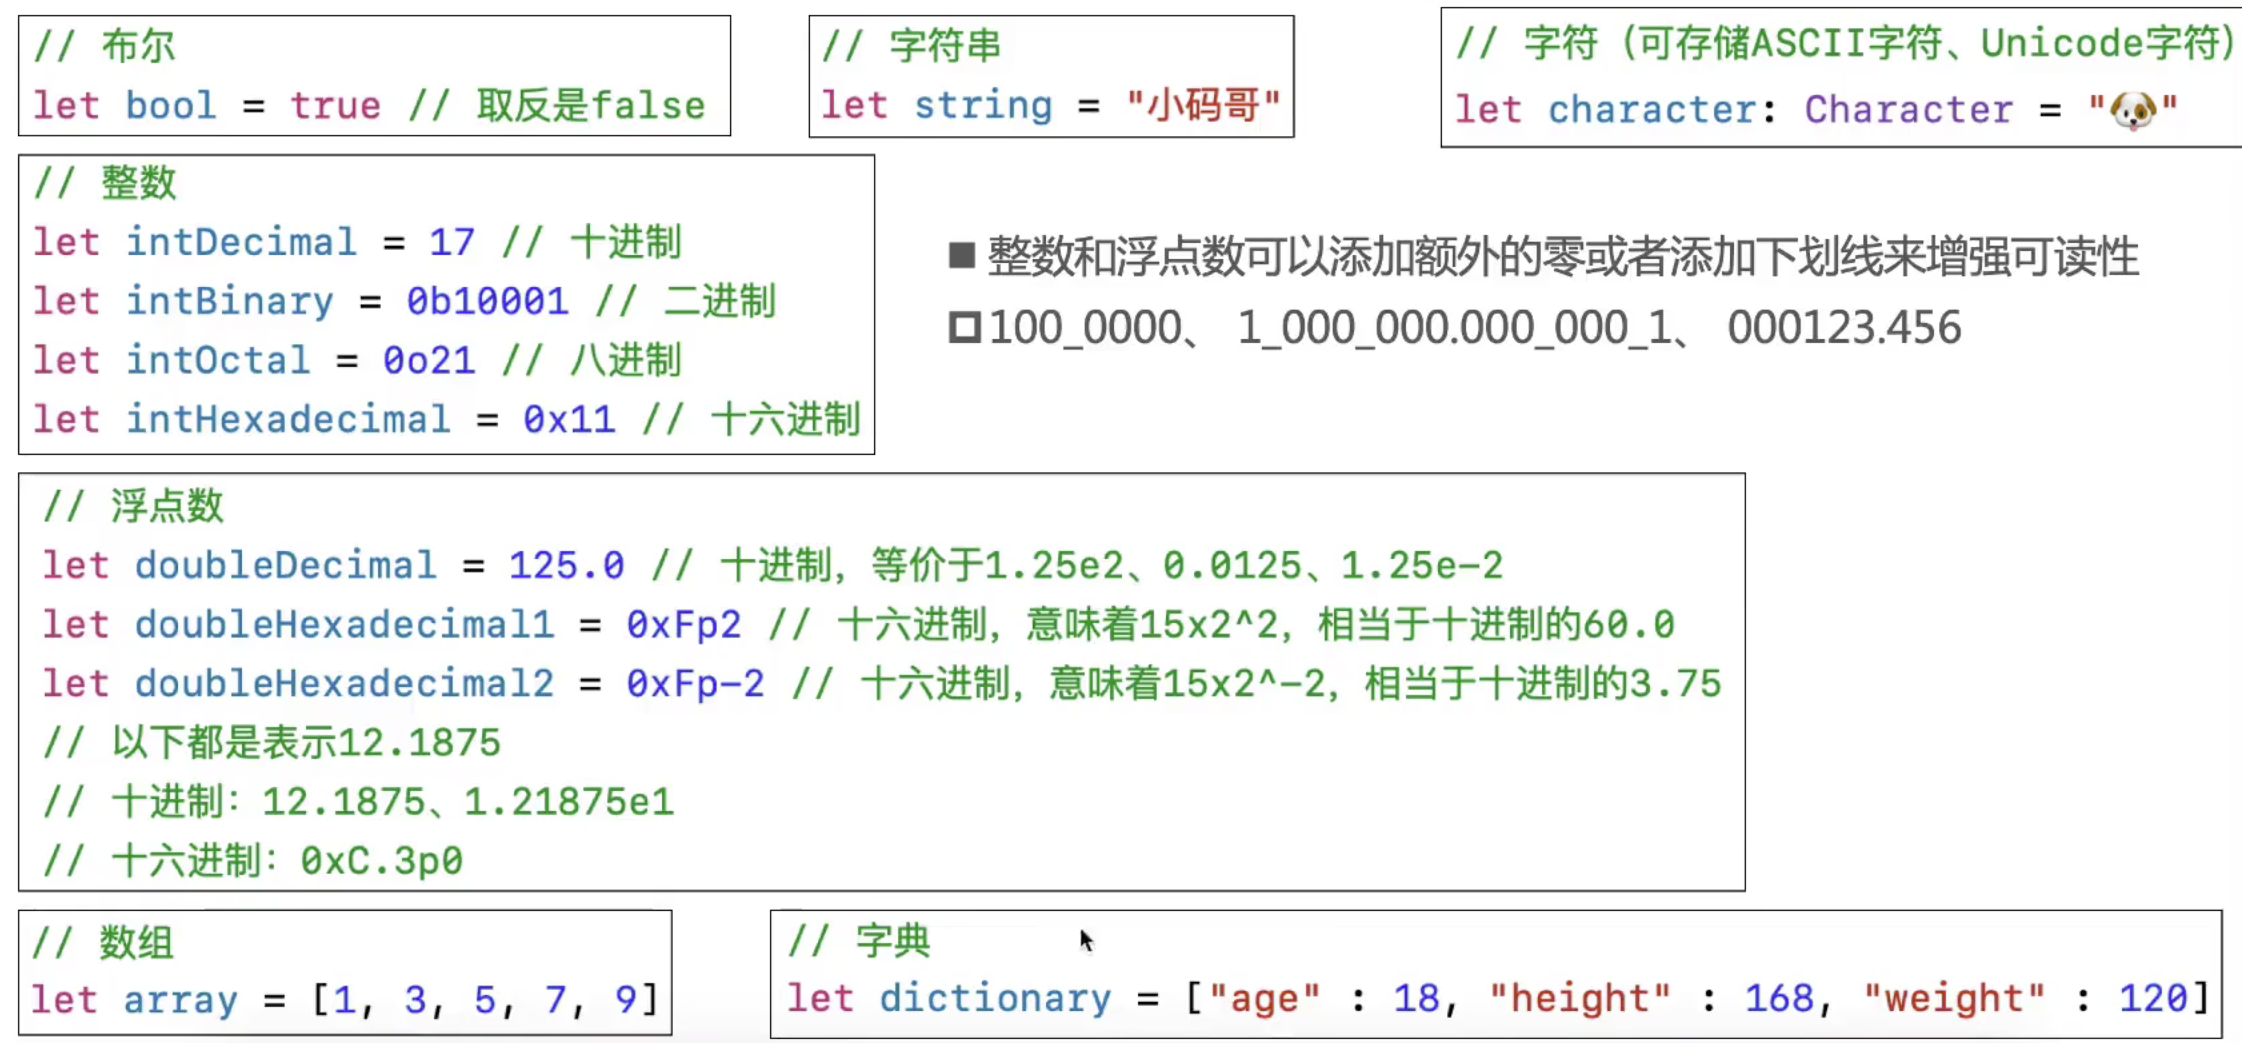Click the identifier 'array'
The height and width of the screenshot is (1043, 2242).
[x=181, y=1000]
